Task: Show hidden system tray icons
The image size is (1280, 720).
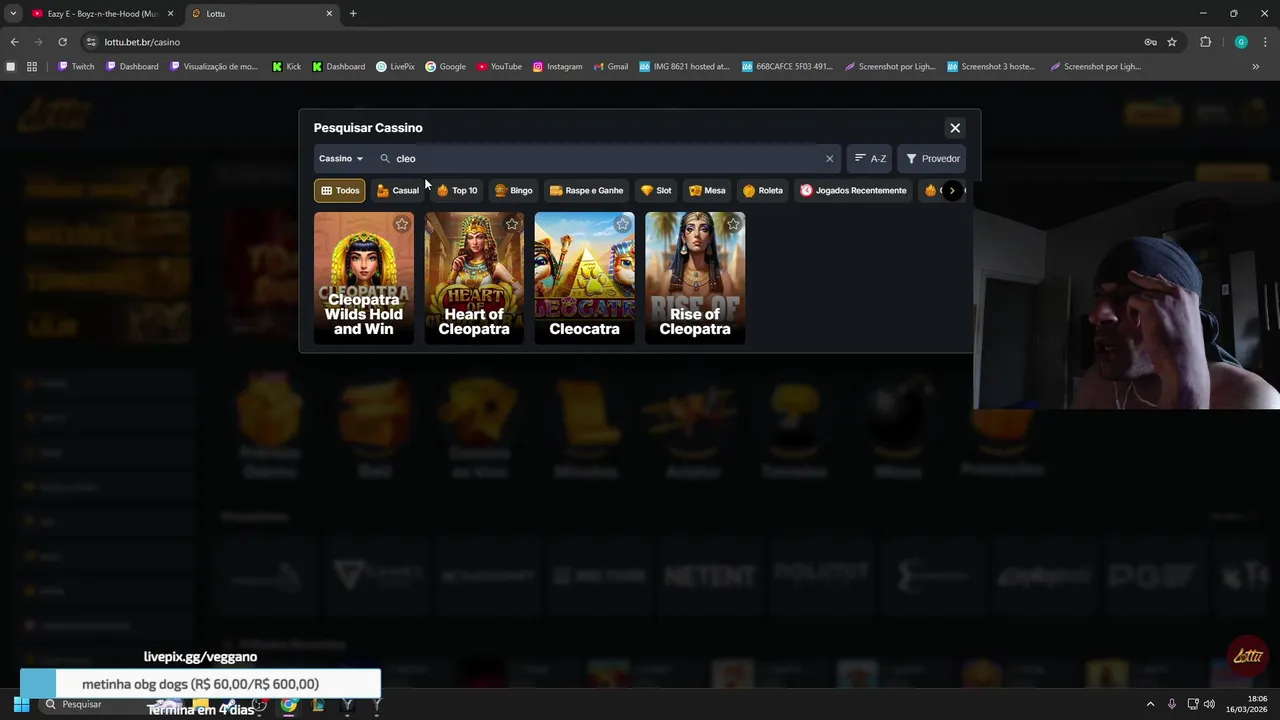Action: pos(1150,704)
